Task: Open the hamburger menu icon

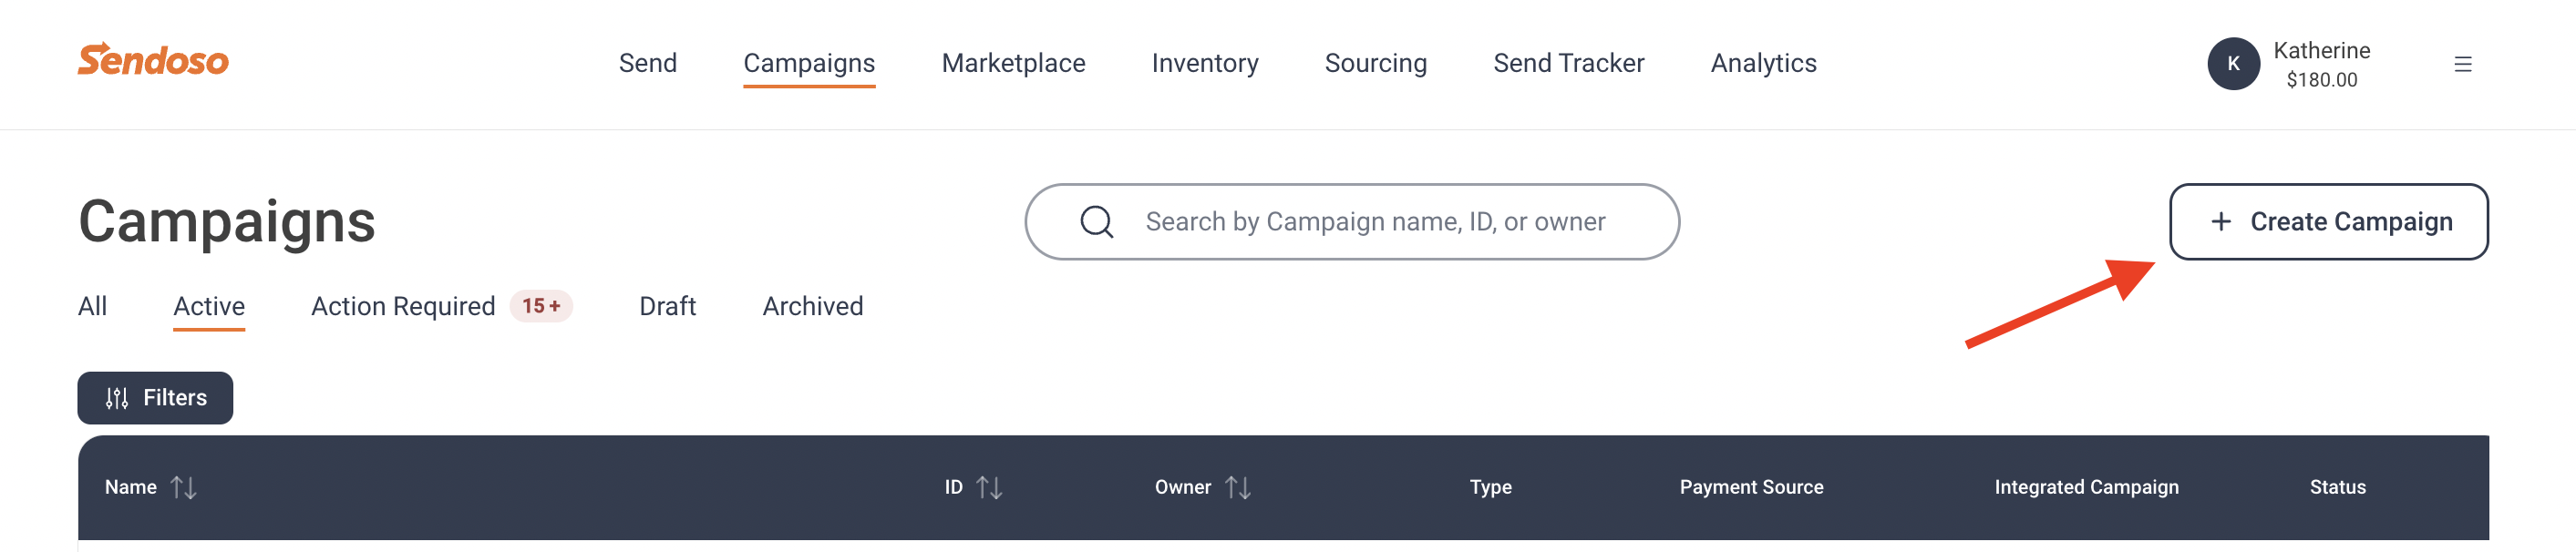Action: coord(2462,64)
